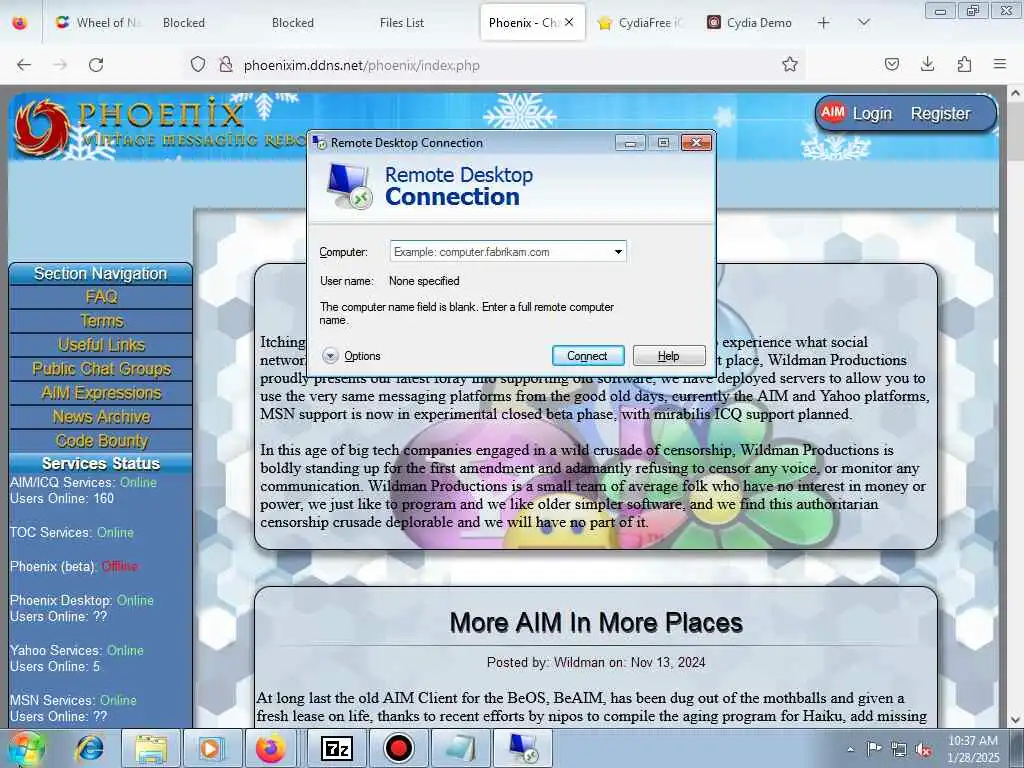Open the Firefox hamburger menu

1000,65
